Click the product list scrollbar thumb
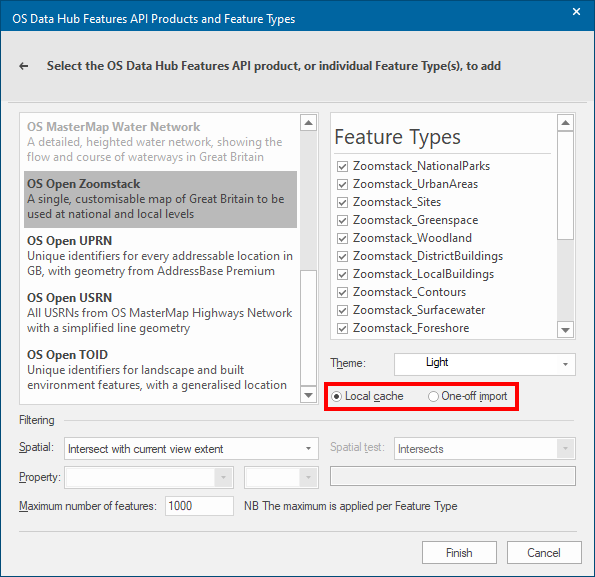This screenshot has width=595, height=577. [x=308, y=328]
